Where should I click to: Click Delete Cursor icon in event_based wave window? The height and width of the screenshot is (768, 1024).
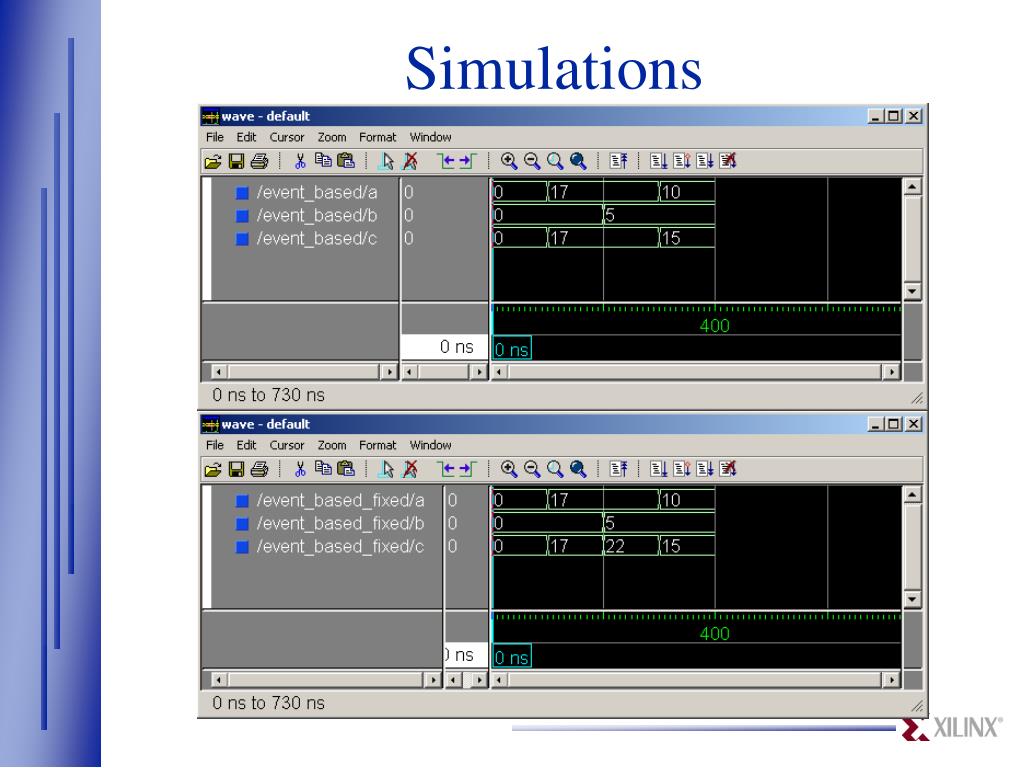[410, 161]
